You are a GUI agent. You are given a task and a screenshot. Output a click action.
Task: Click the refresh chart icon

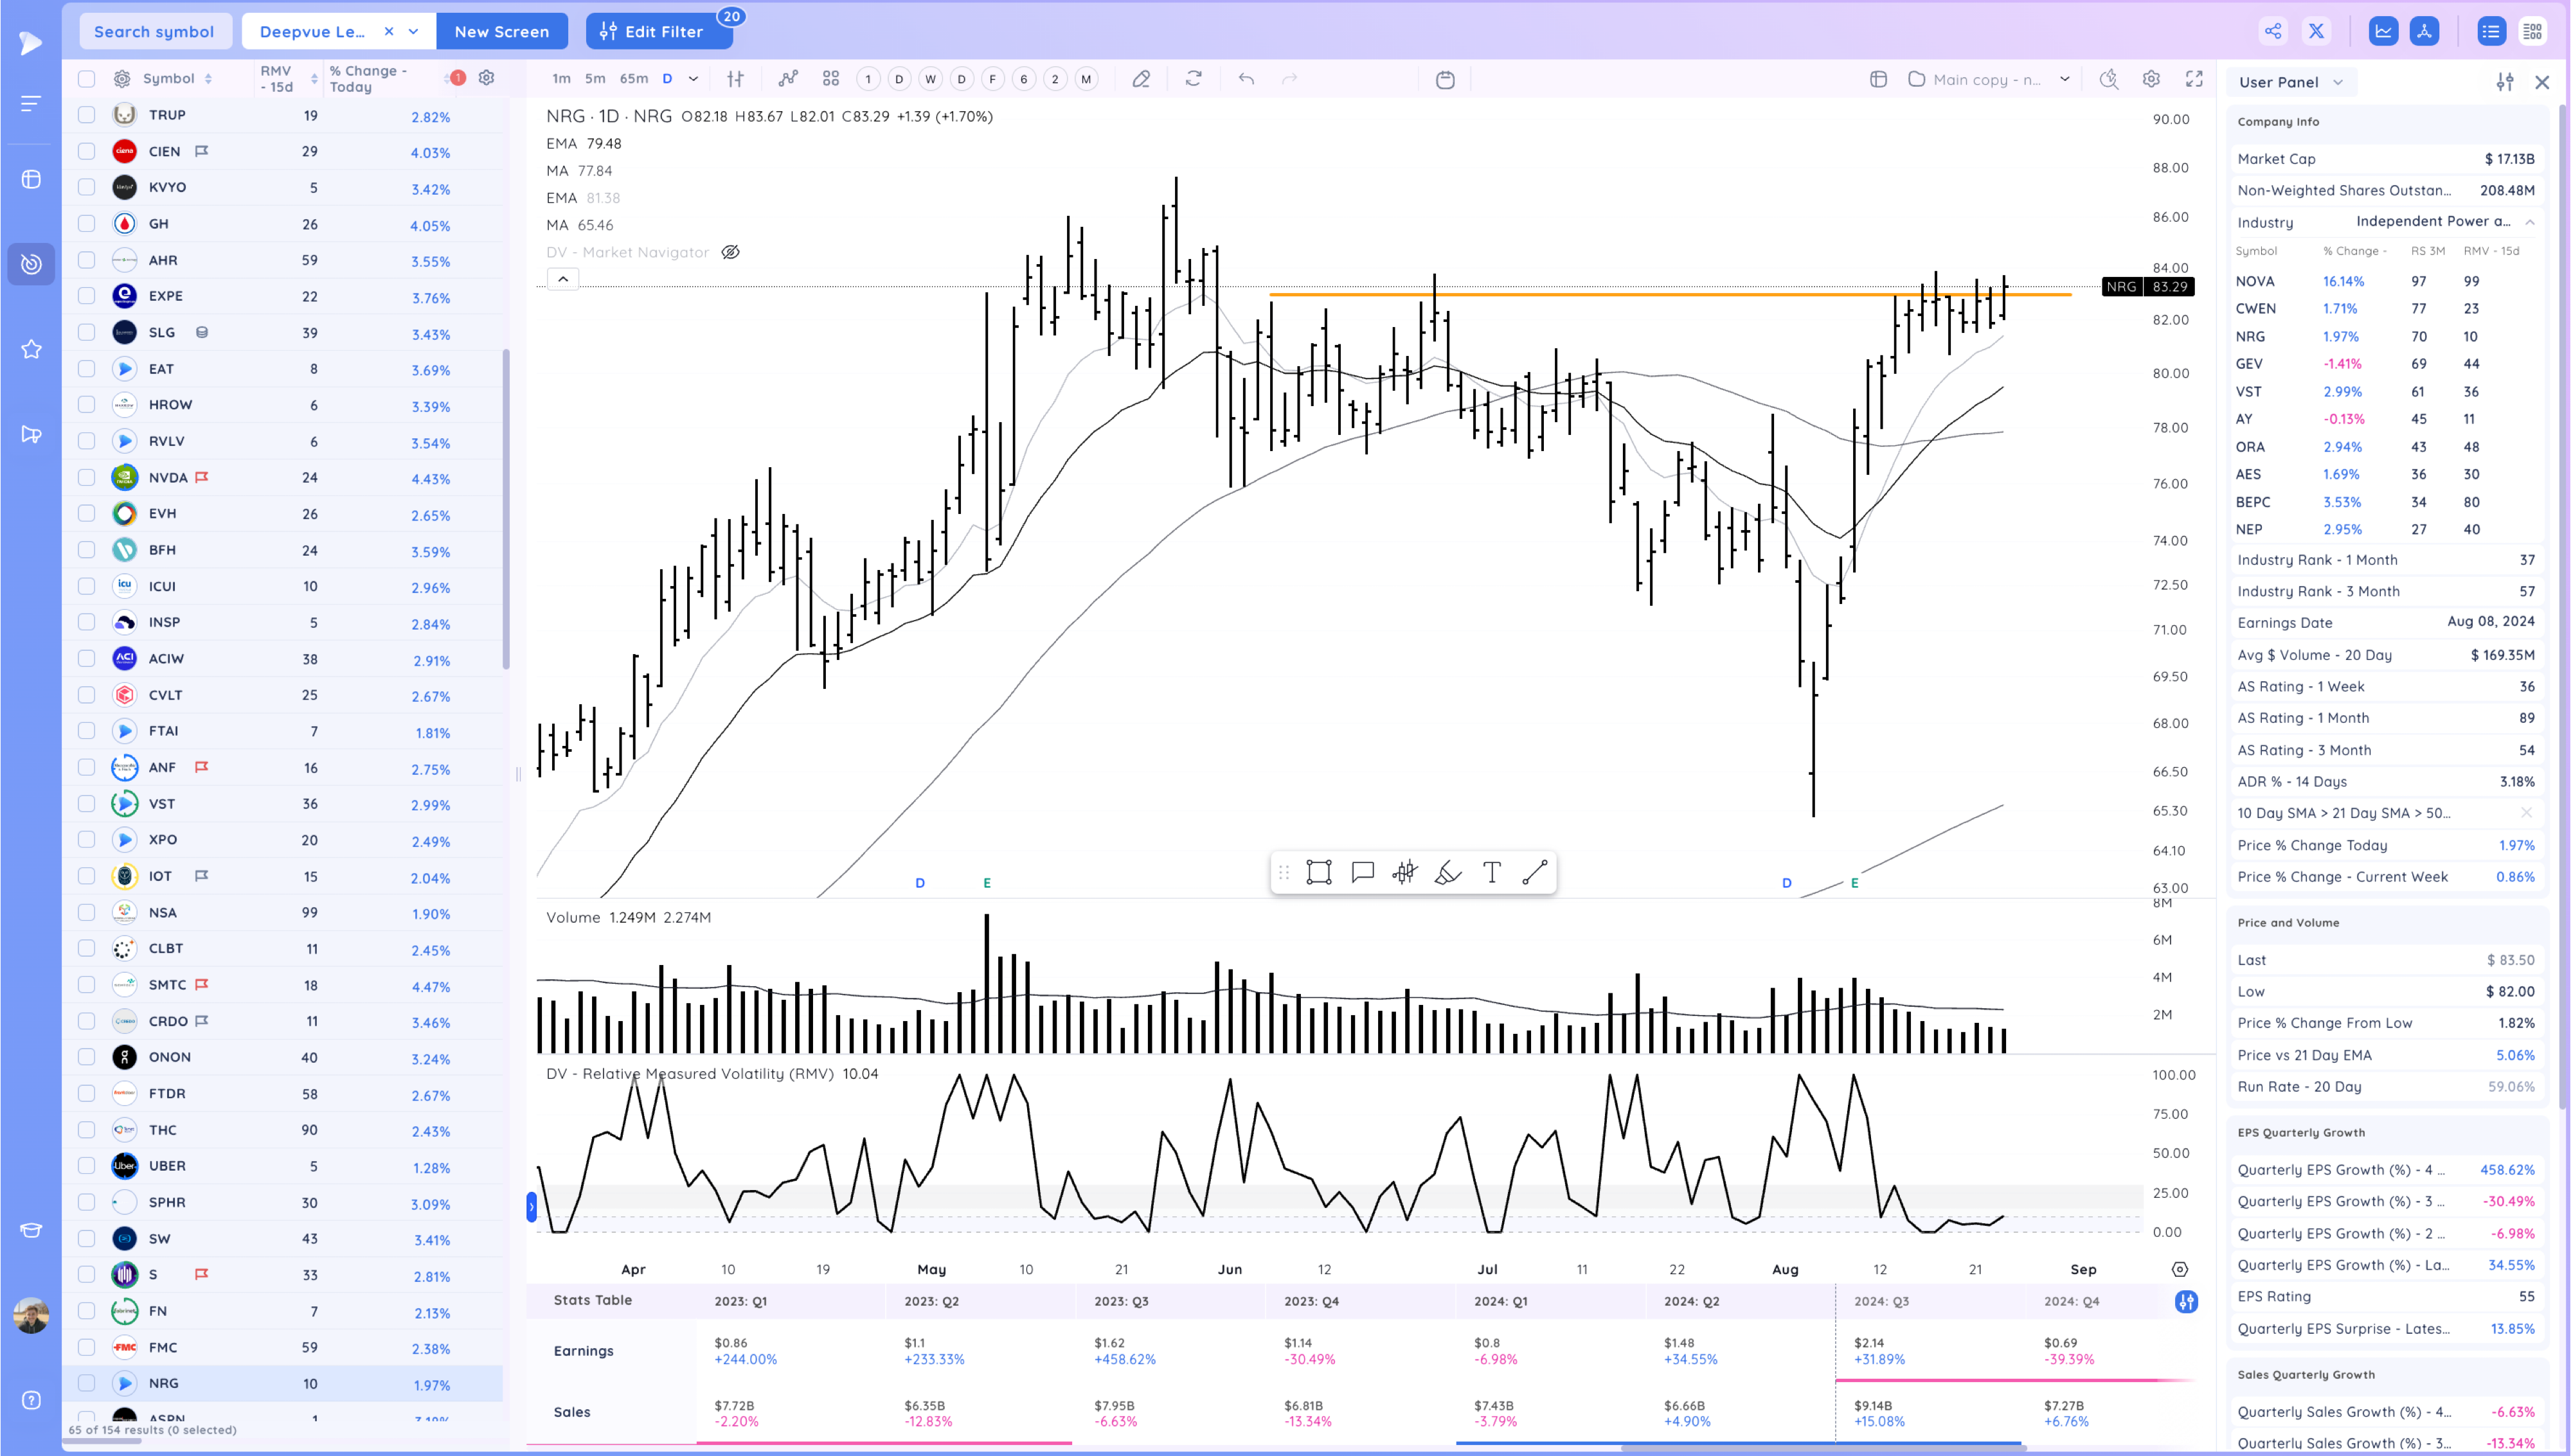click(x=1193, y=79)
